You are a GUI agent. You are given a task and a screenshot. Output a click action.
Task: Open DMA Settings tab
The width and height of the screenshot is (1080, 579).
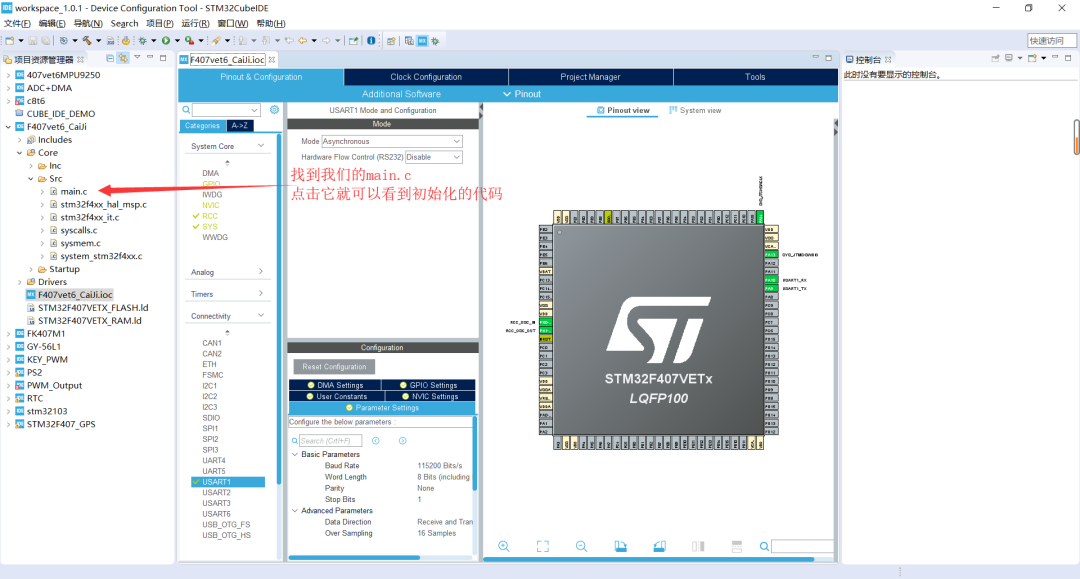coord(335,385)
